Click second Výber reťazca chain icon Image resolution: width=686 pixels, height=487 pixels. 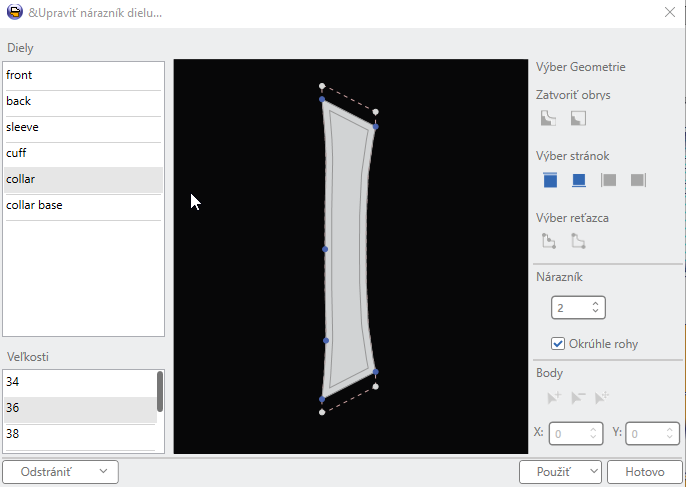click(578, 241)
